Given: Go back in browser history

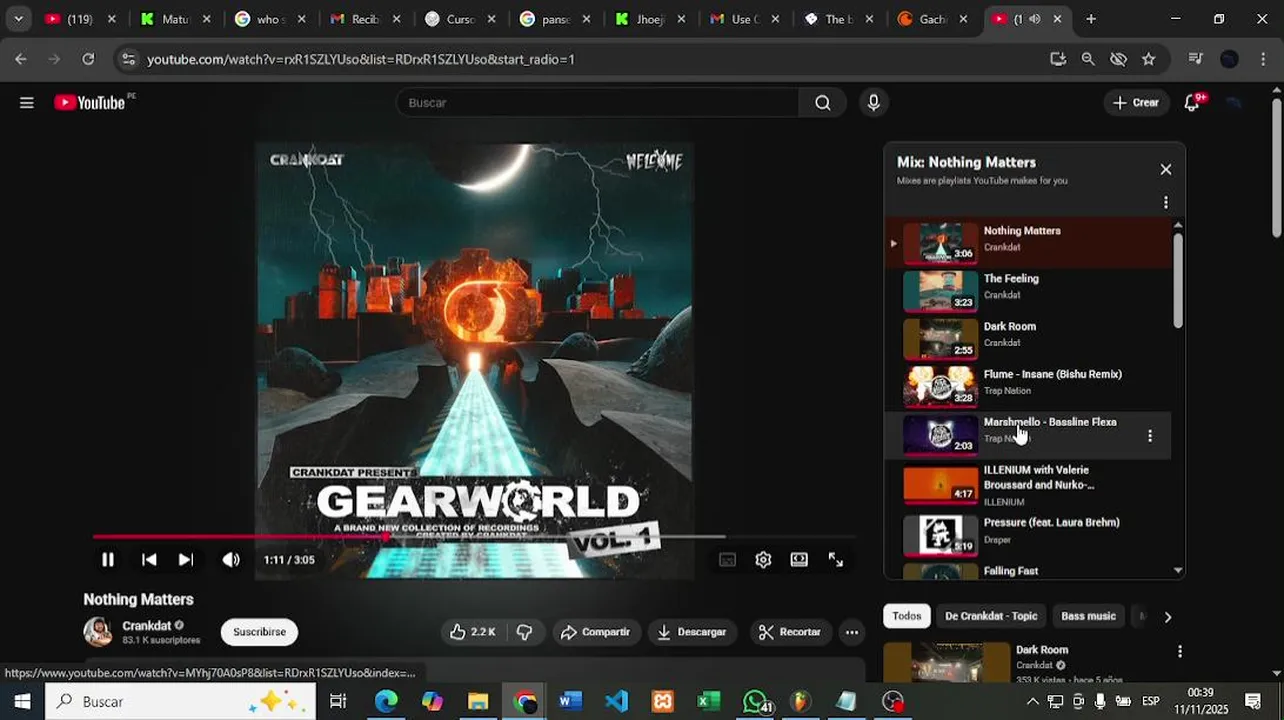Looking at the screenshot, I should click(x=21, y=59).
